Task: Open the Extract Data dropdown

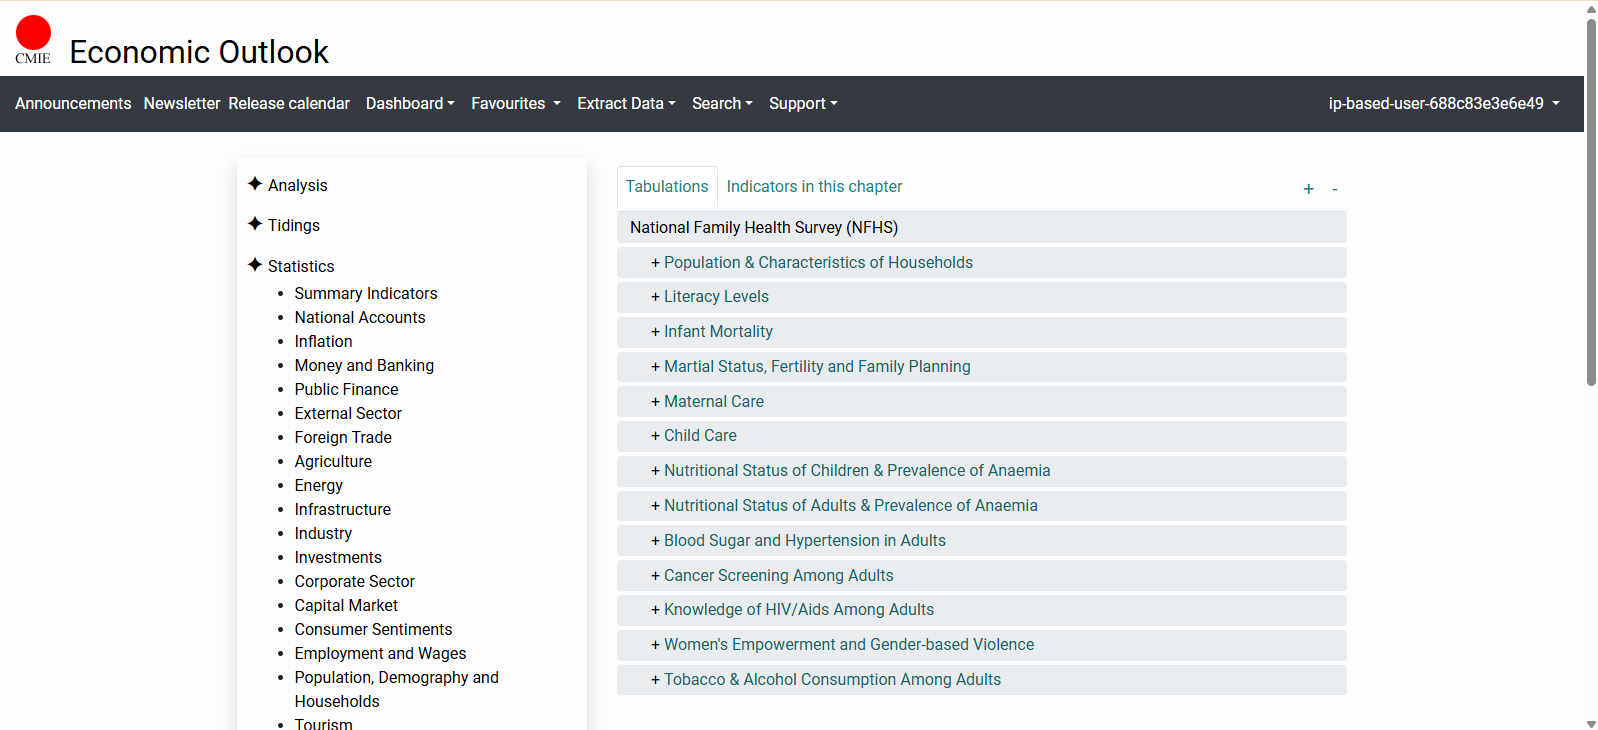Action: click(x=626, y=104)
